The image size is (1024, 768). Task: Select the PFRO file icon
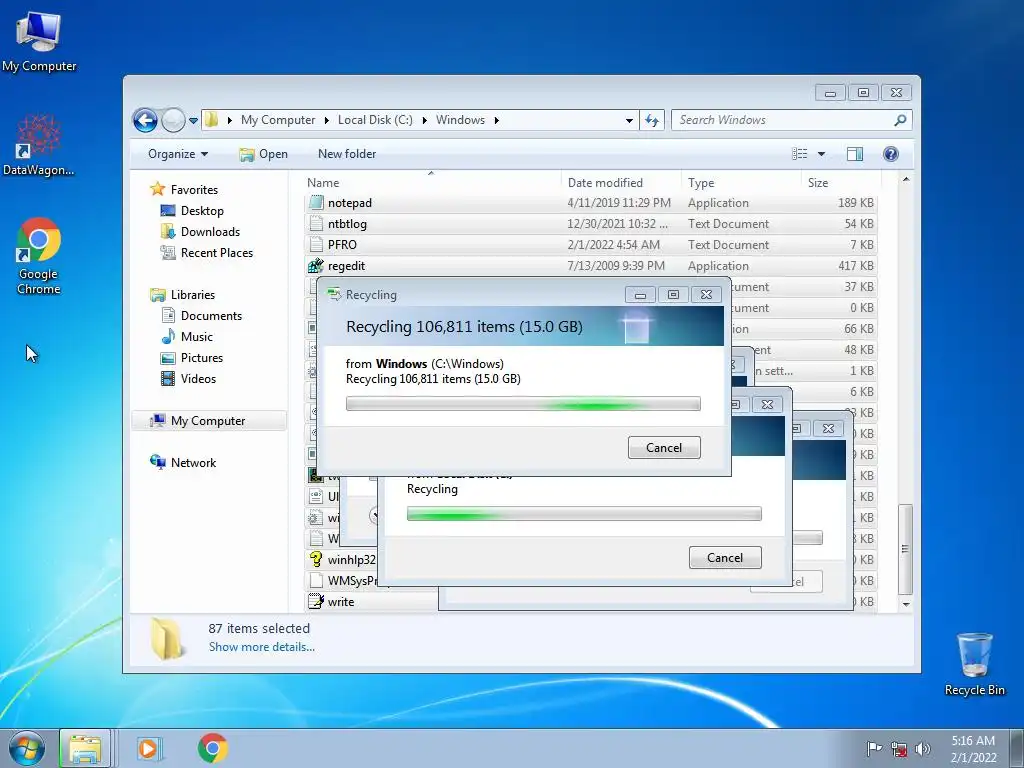click(316, 245)
